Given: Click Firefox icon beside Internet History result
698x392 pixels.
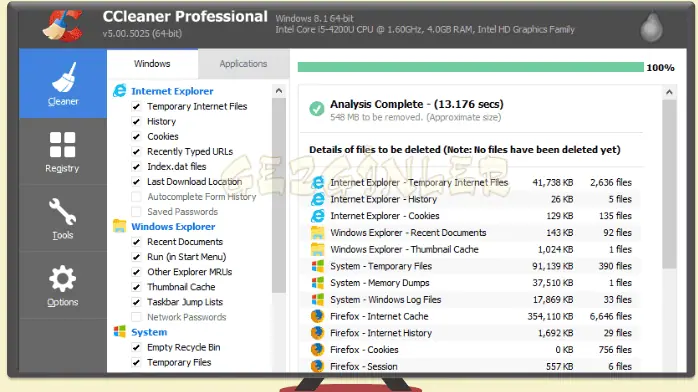Looking at the screenshot, I should tap(317, 333).
